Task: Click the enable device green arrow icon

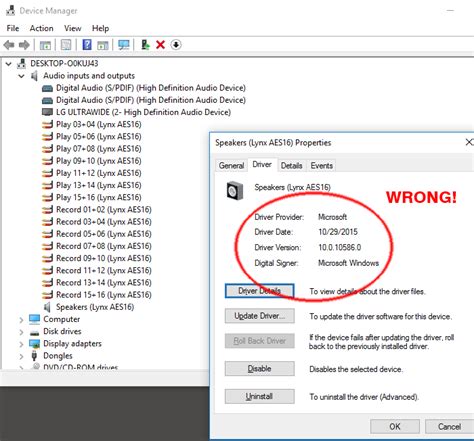Action: point(145,45)
